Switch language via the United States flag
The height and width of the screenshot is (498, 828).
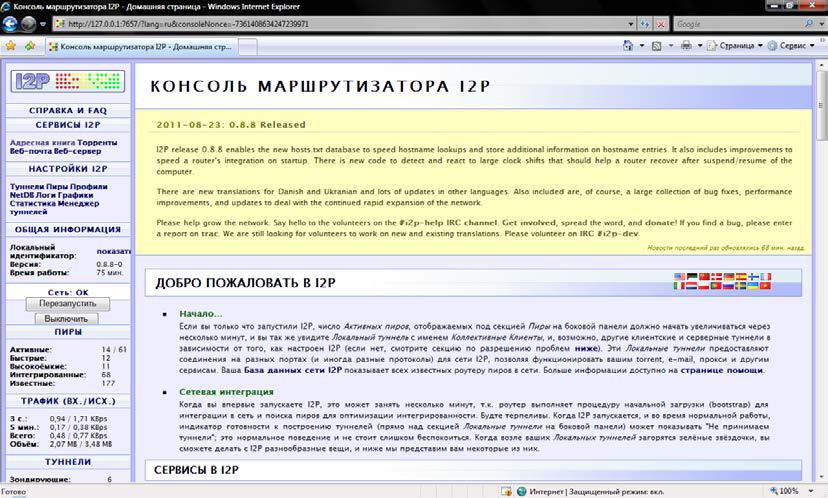click(x=681, y=276)
